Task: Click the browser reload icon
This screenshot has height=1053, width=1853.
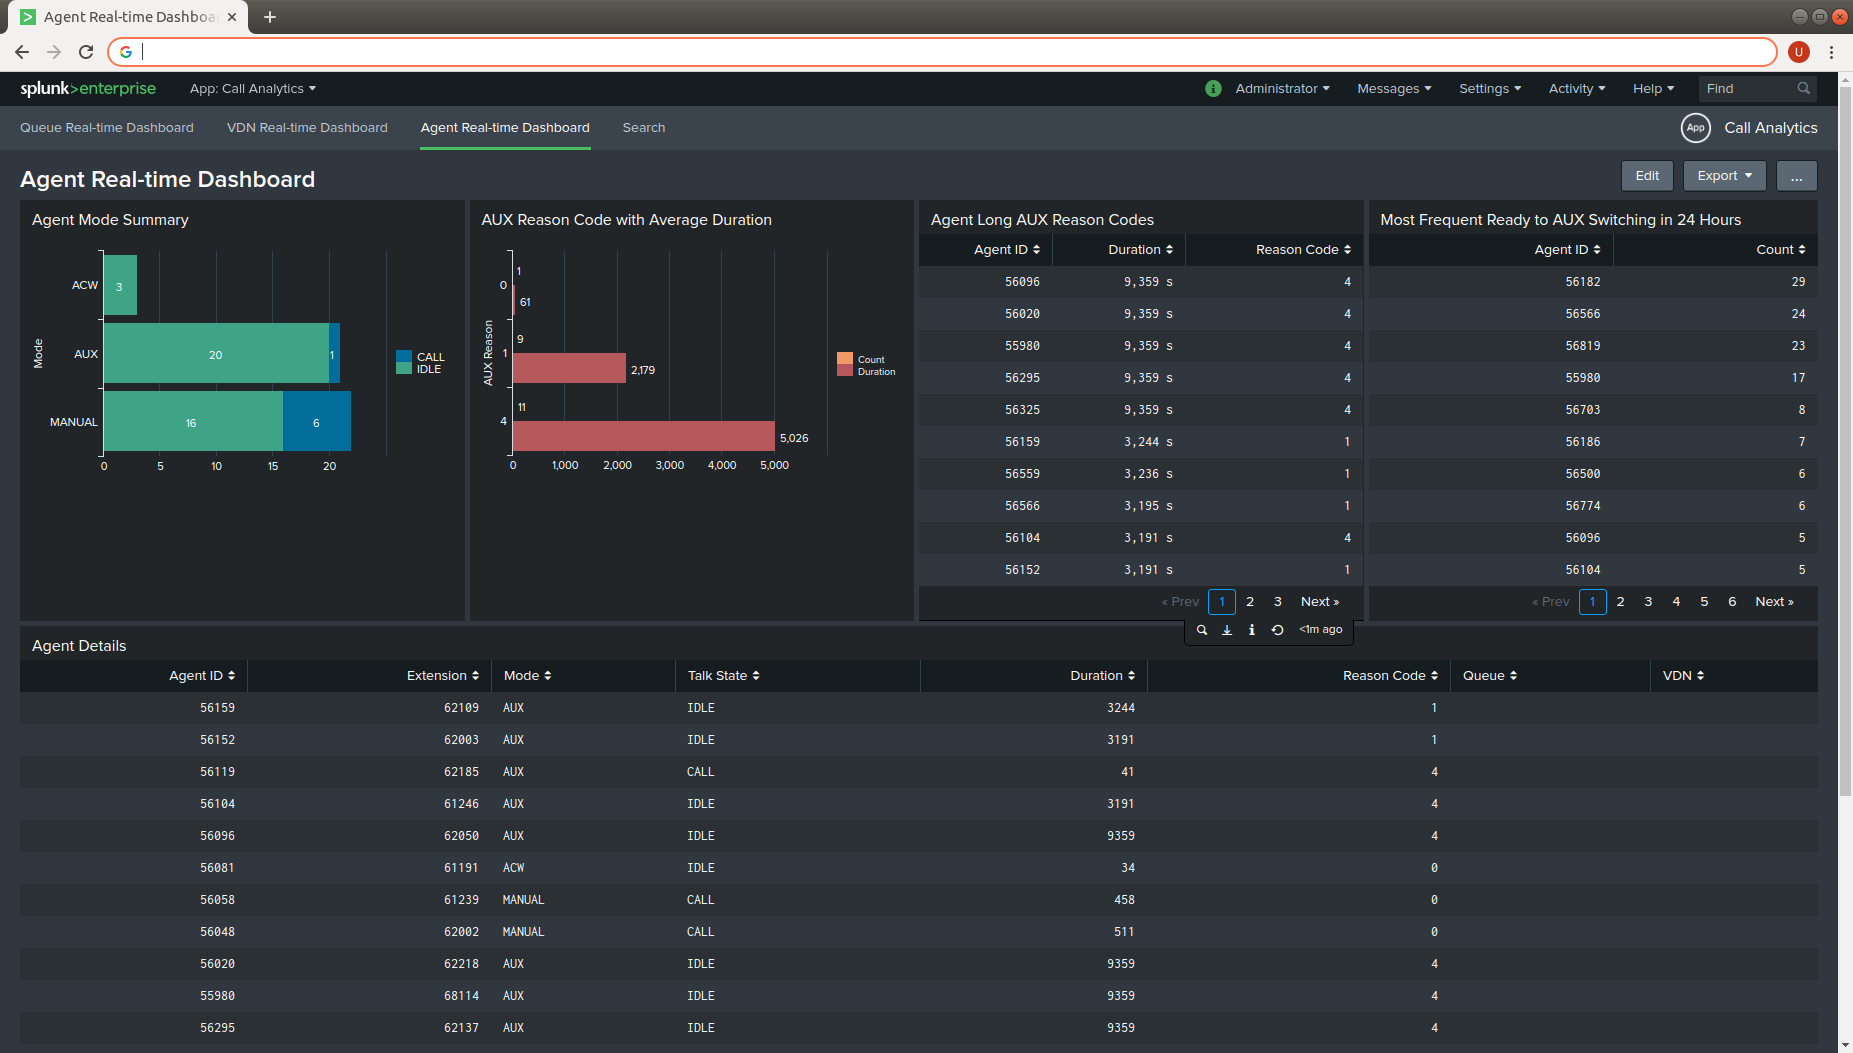Action: click(x=86, y=52)
